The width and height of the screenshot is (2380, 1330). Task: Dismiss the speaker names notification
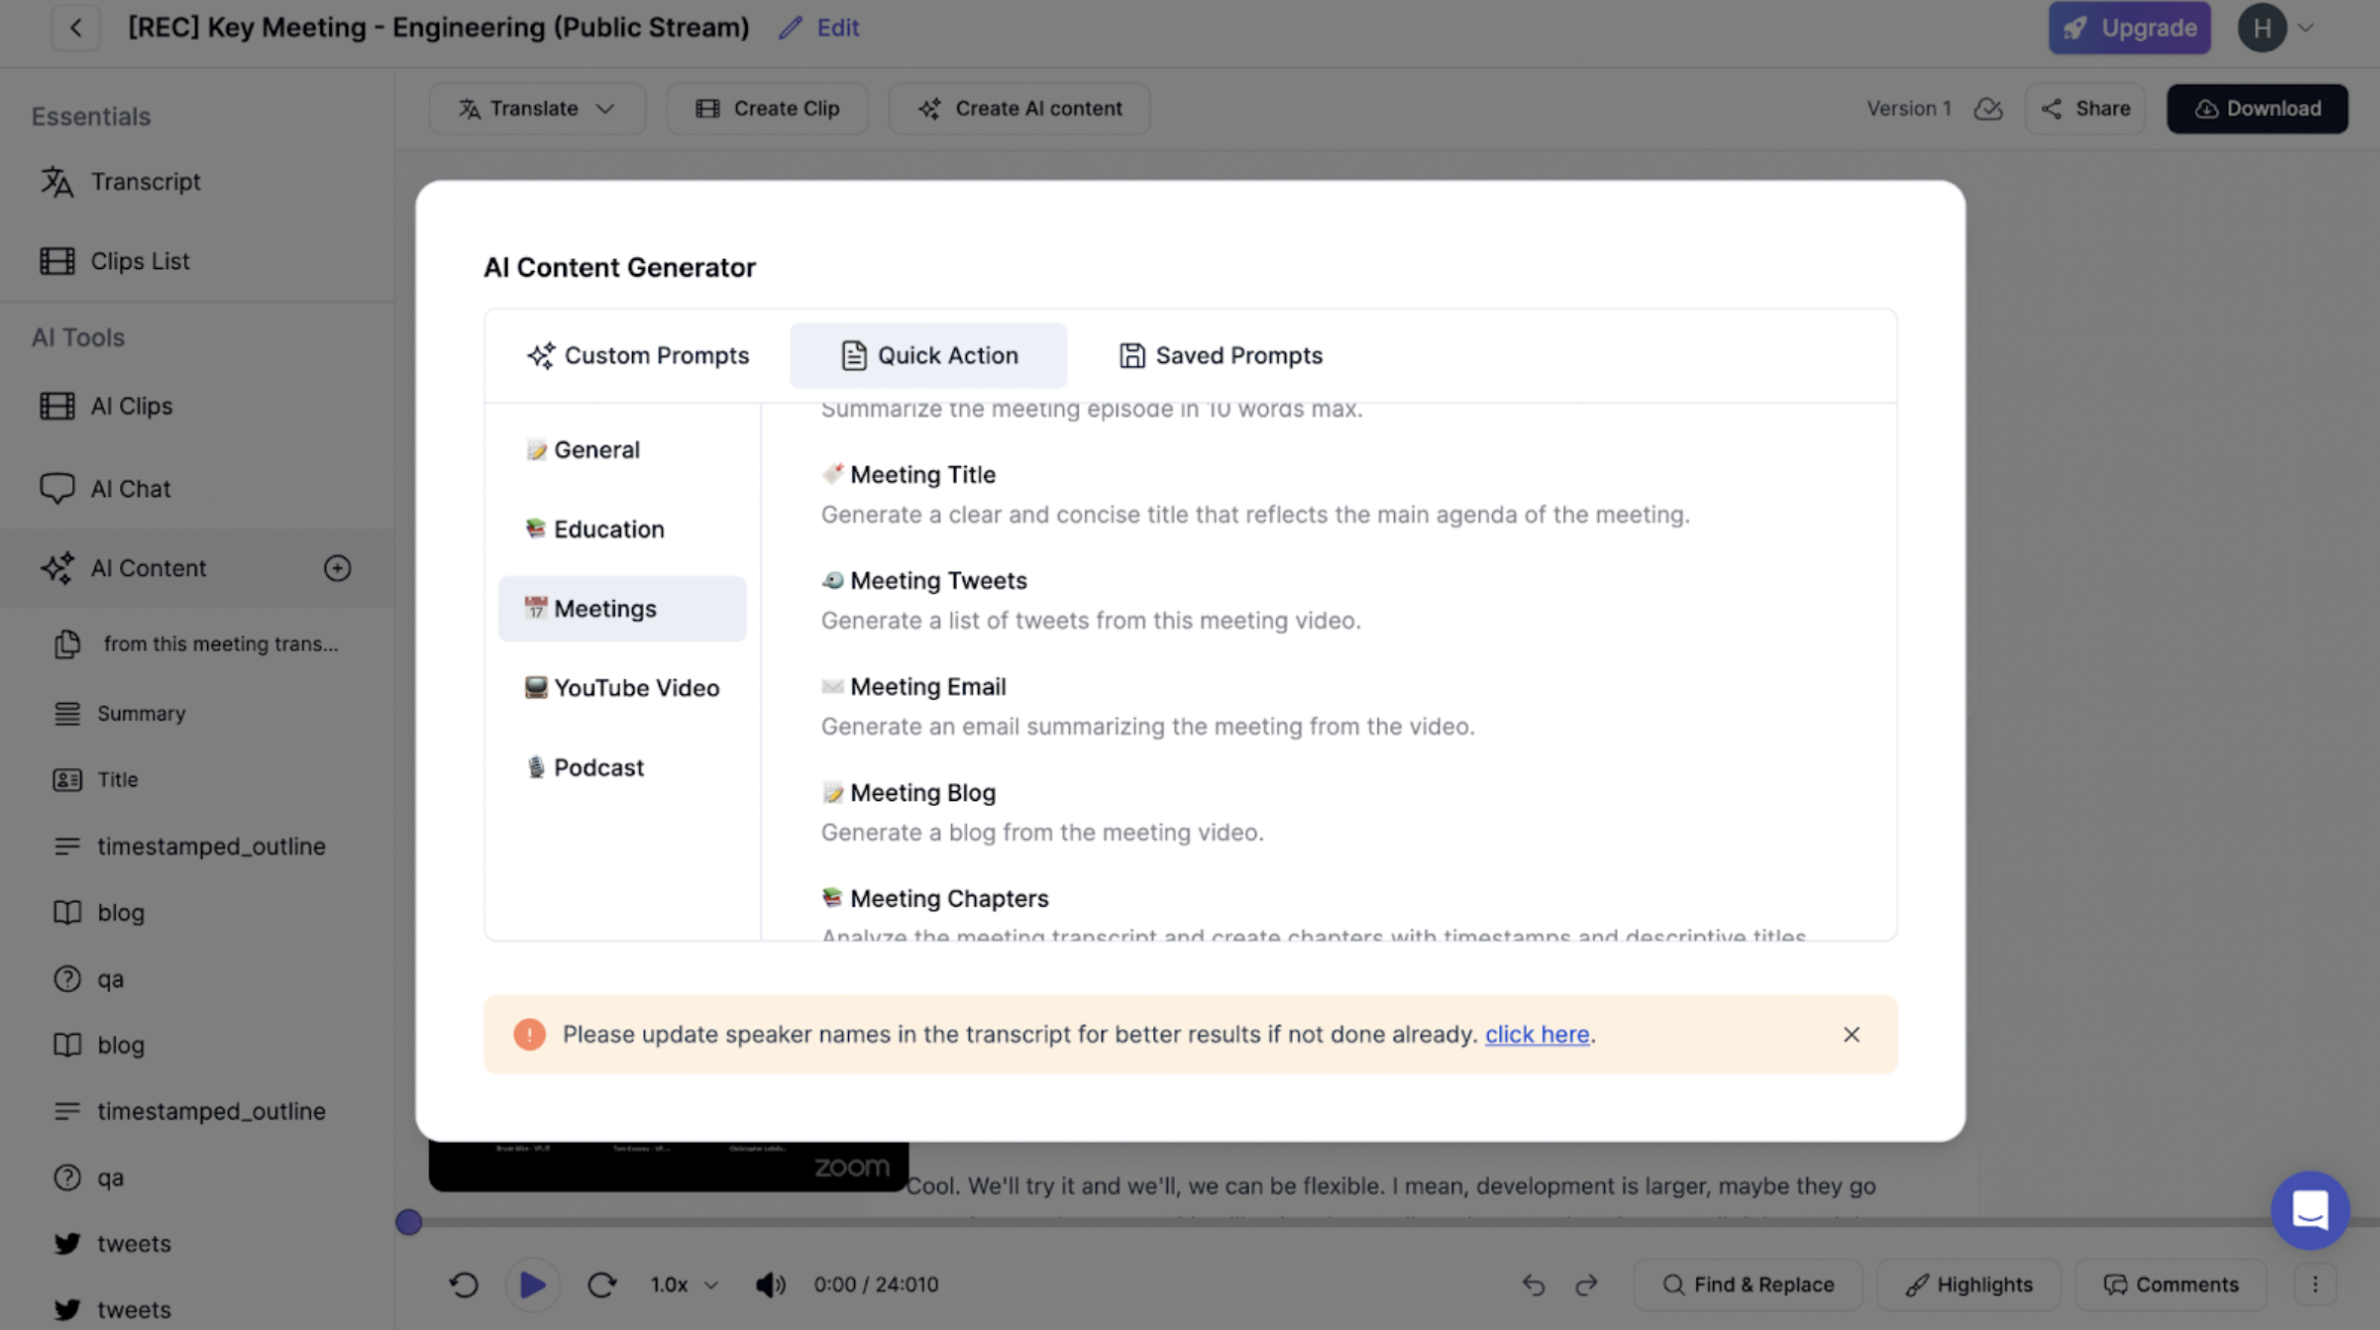1850,1033
